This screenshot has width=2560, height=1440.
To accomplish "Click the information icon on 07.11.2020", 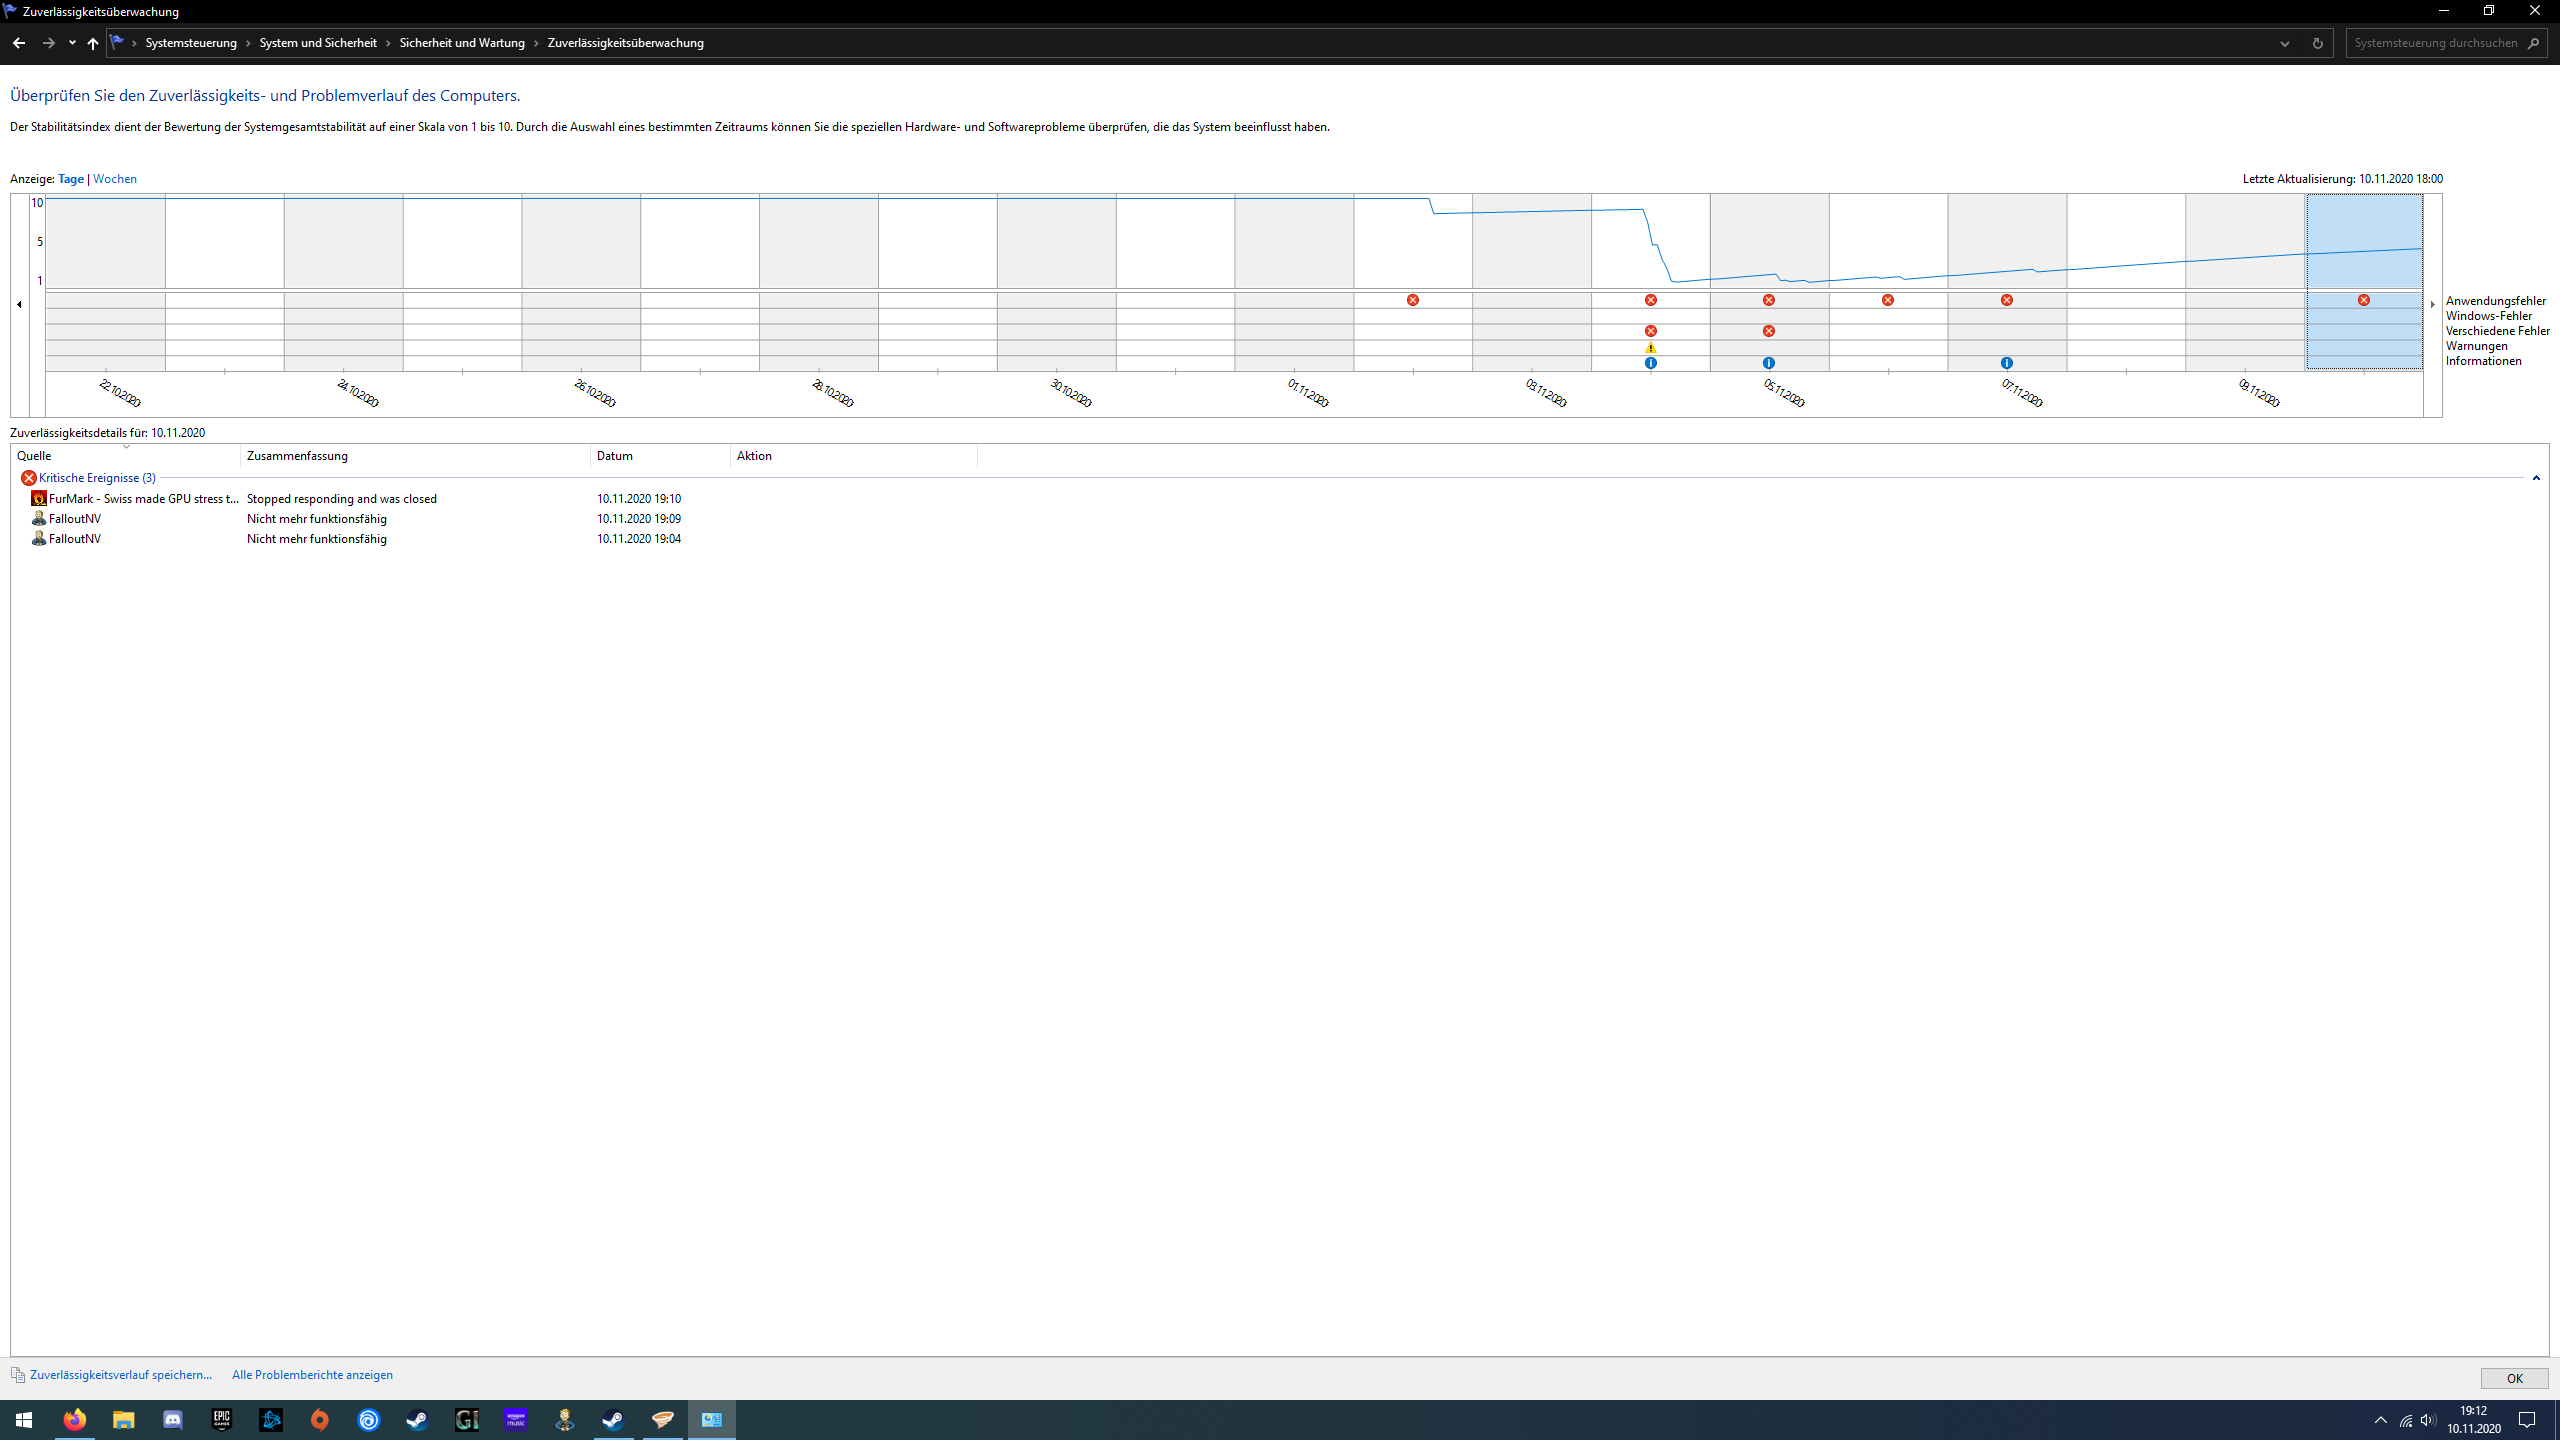I will pos(2006,363).
